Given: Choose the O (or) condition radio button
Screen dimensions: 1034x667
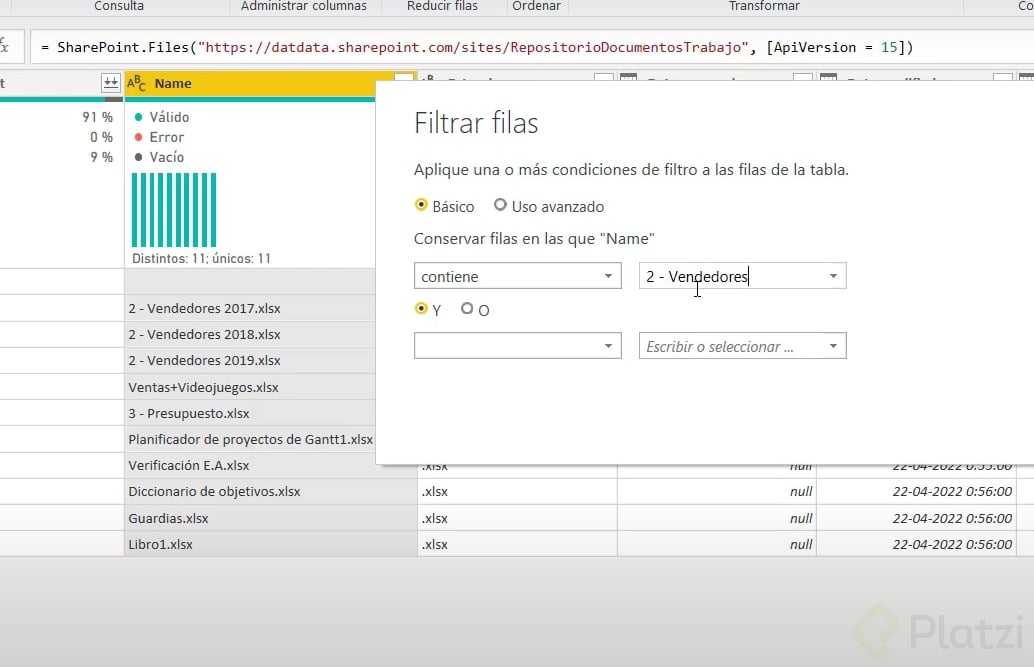Looking at the screenshot, I should pyautogui.click(x=467, y=308).
